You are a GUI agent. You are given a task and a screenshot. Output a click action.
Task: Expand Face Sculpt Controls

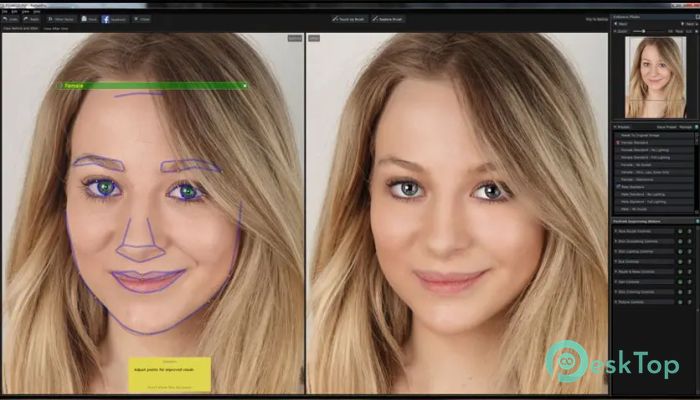[643, 231]
